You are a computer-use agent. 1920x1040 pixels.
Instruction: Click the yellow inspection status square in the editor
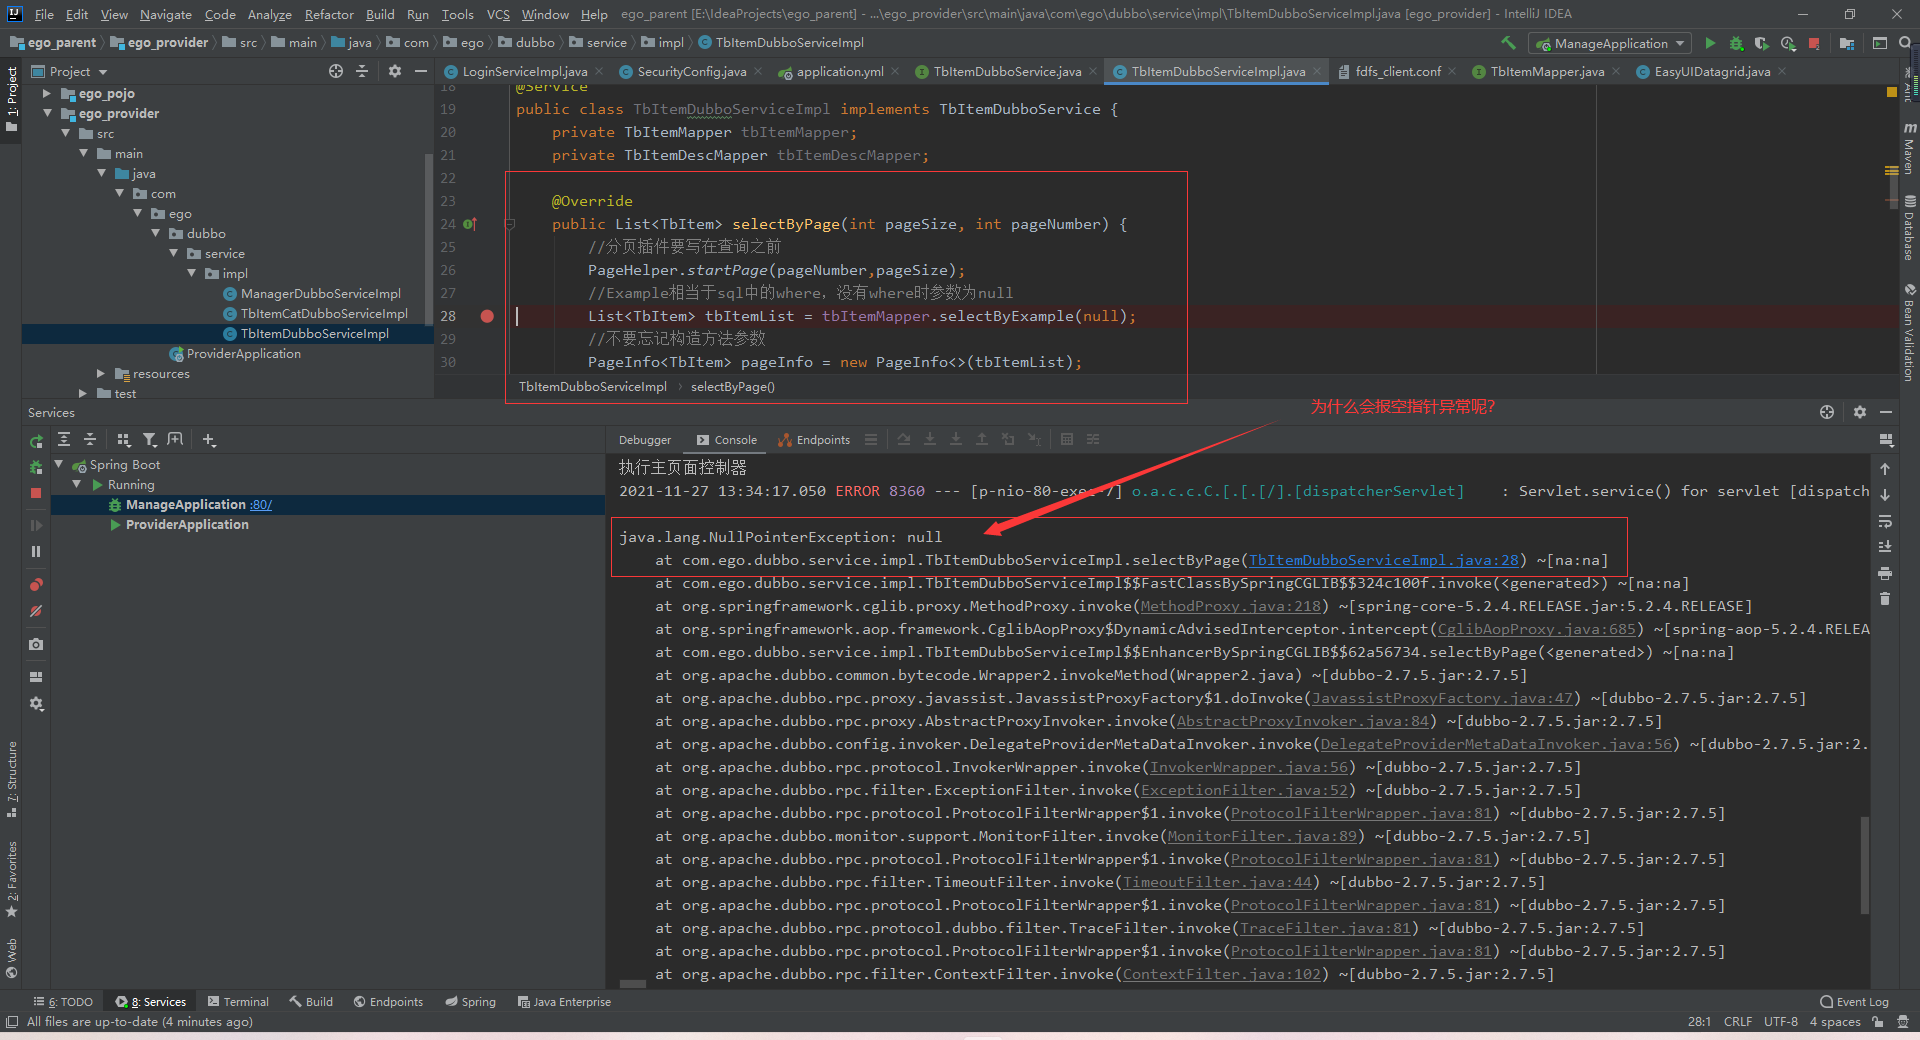(1891, 92)
